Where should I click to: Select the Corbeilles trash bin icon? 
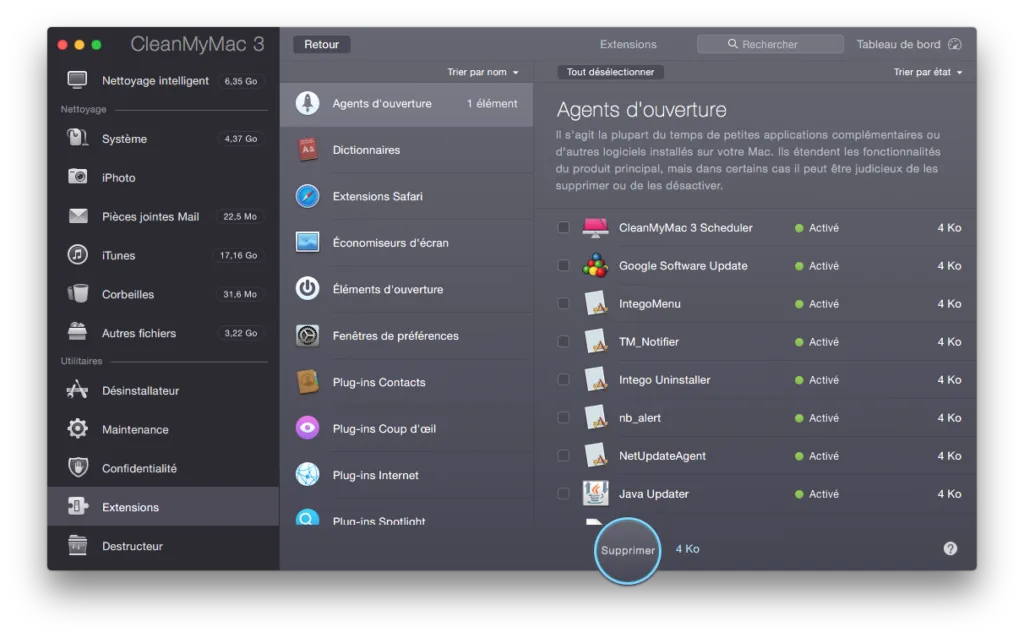(77, 293)
